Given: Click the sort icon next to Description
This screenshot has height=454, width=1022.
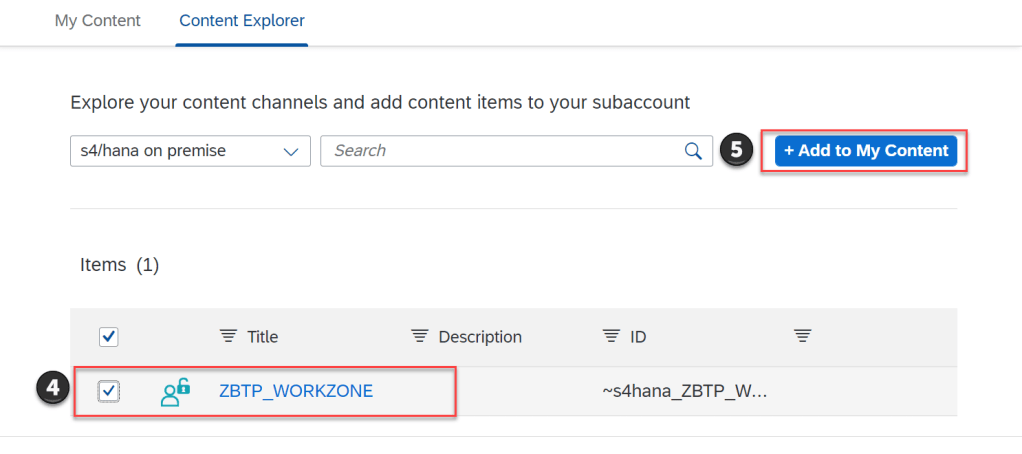Looking at the screenshot, I should click(x=419, y=337).
